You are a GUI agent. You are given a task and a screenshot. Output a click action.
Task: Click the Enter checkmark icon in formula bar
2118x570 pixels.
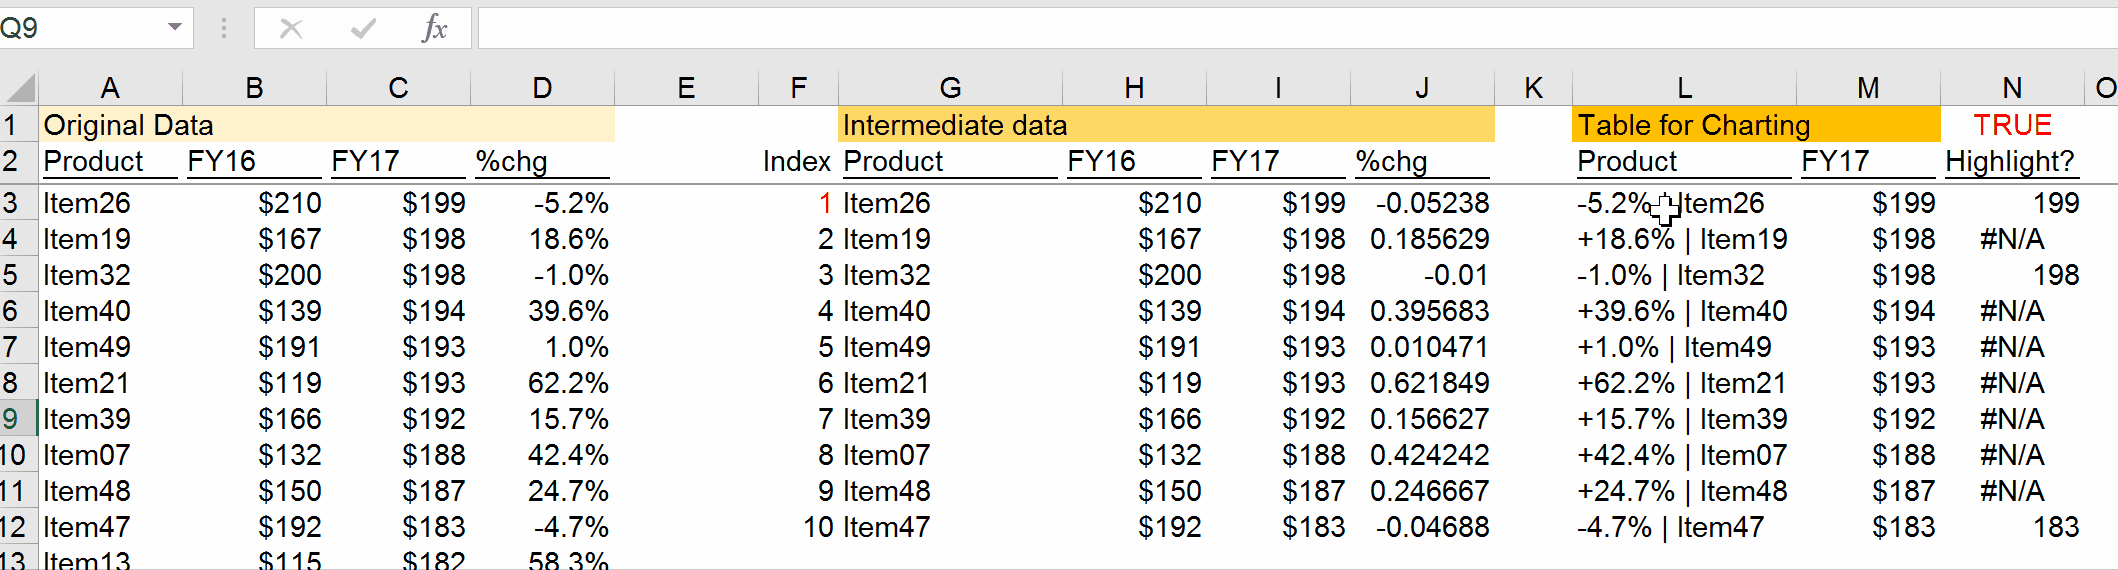point(363,28)
